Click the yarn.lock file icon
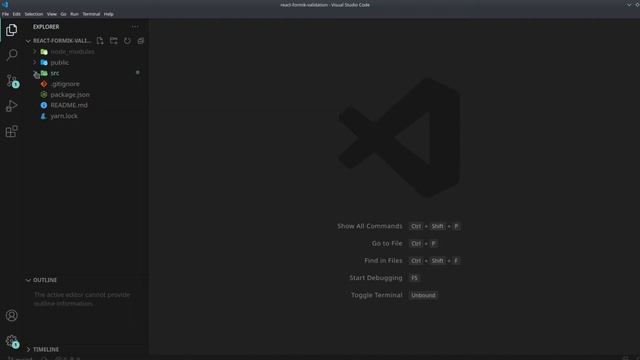Image resolution: width=640 pixels, height=360 pixels. click(x=44, y=116)
